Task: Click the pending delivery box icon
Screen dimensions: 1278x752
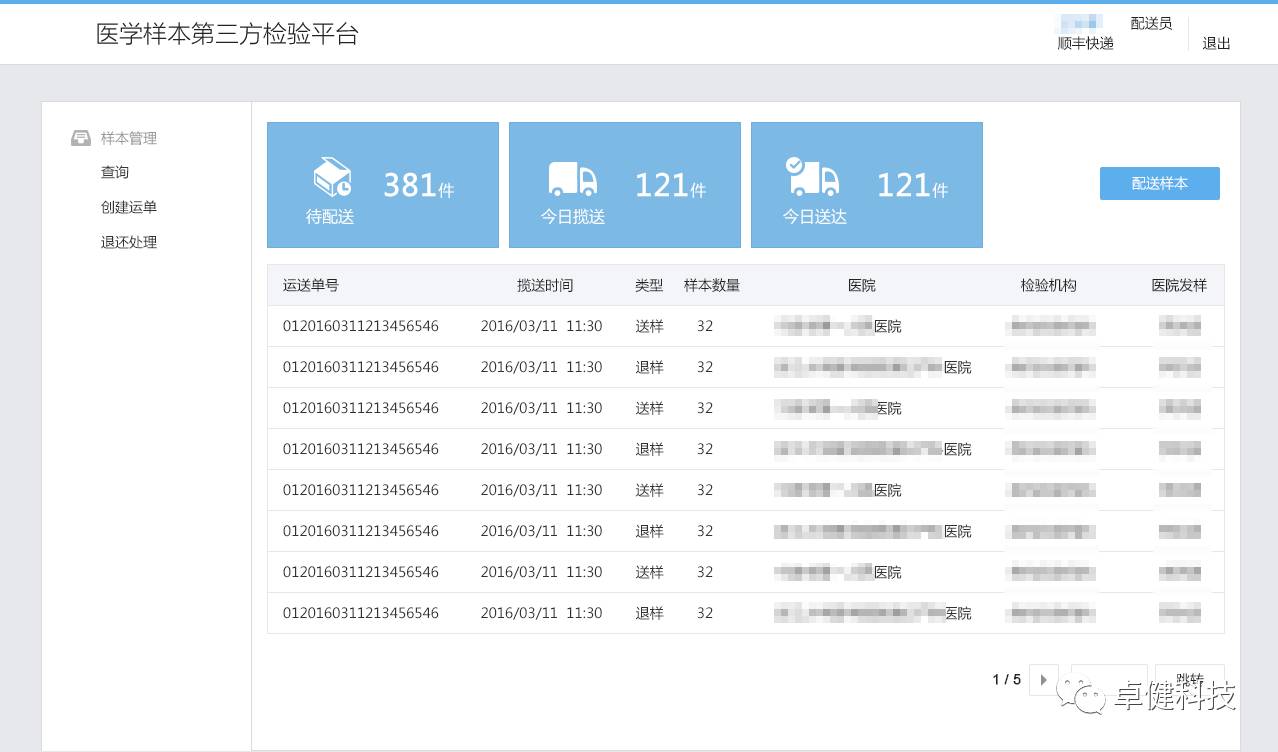Action: [x=332, y=178]
